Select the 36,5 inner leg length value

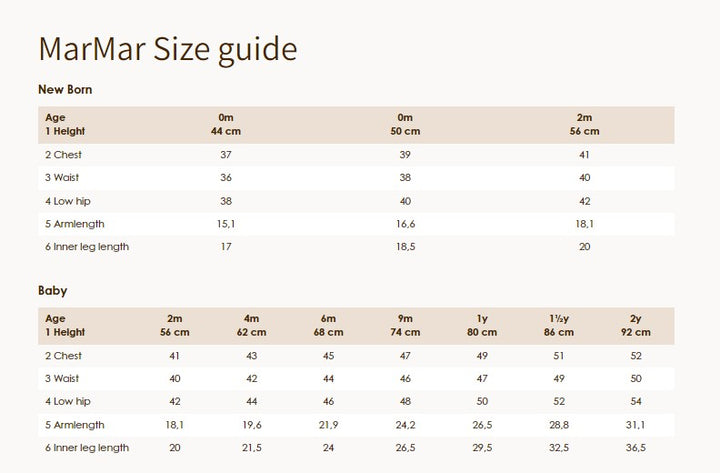tap(636, 448)
